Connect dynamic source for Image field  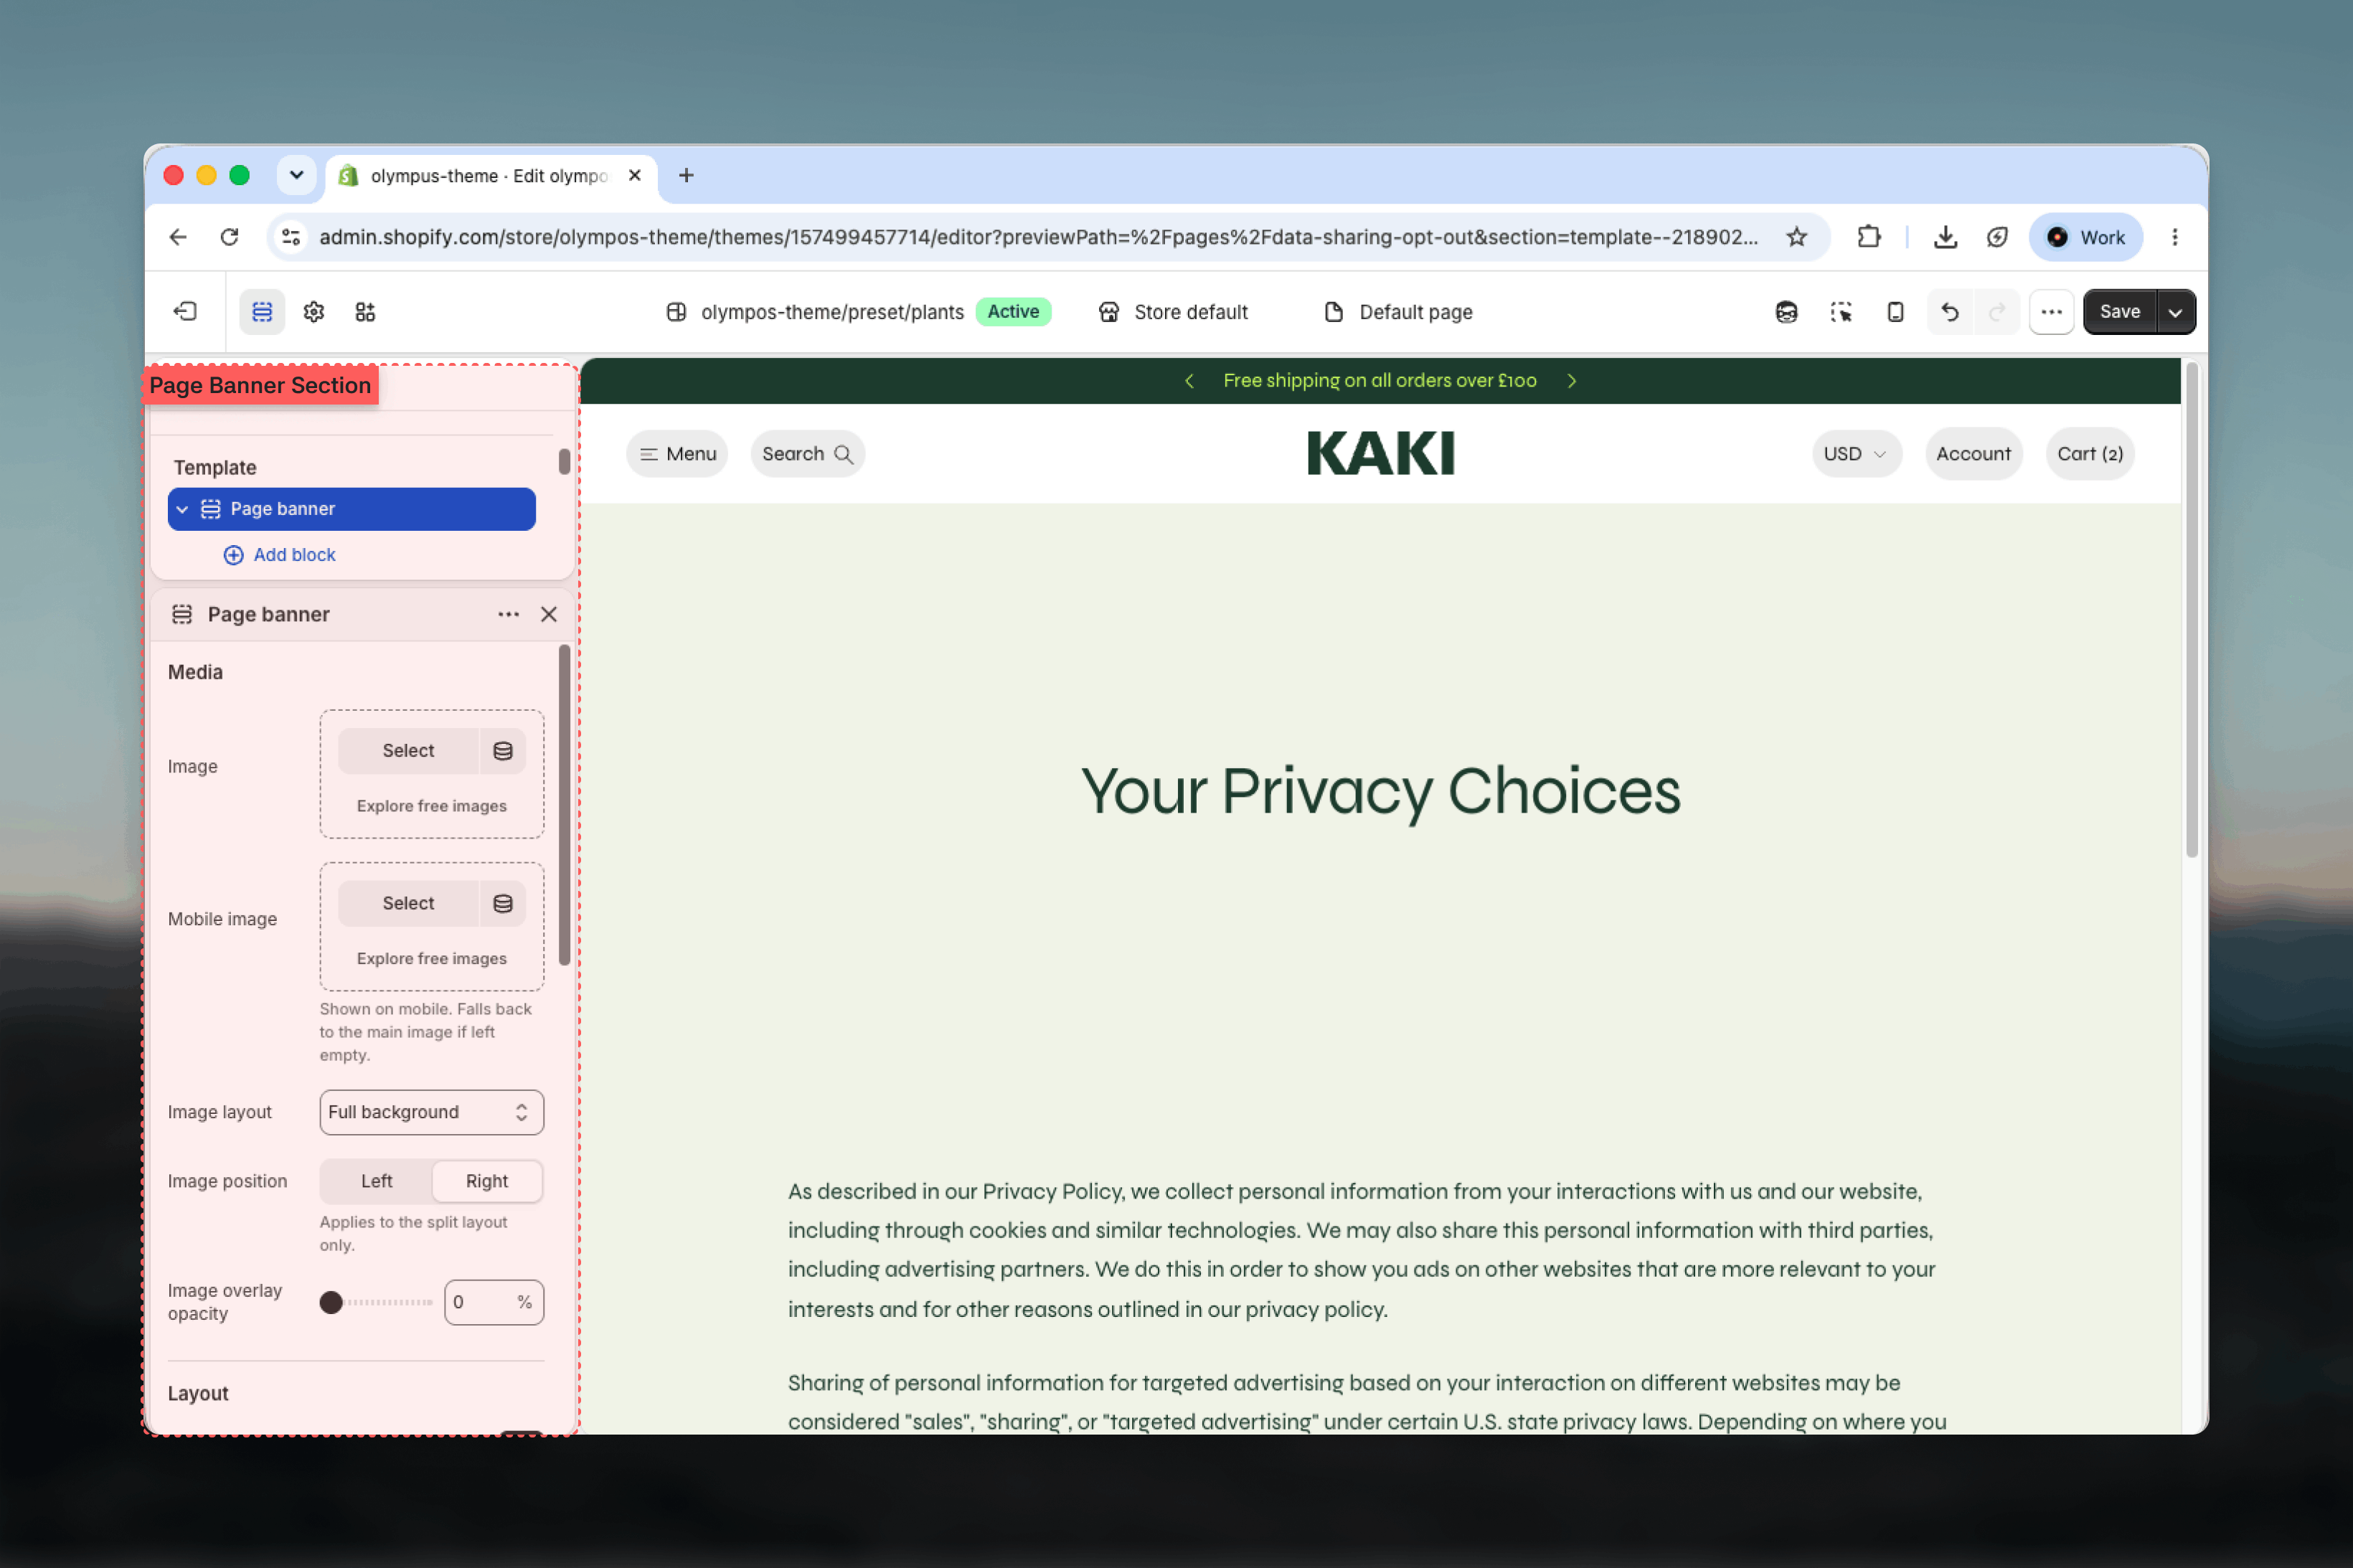(503, 751)
